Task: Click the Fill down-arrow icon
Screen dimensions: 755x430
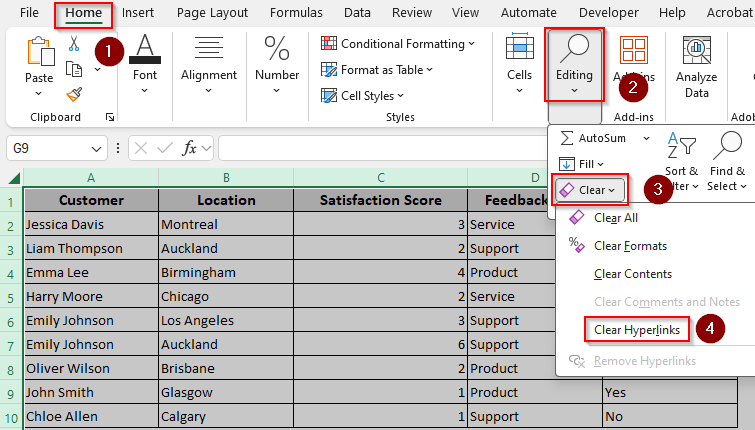Action: 567,164
